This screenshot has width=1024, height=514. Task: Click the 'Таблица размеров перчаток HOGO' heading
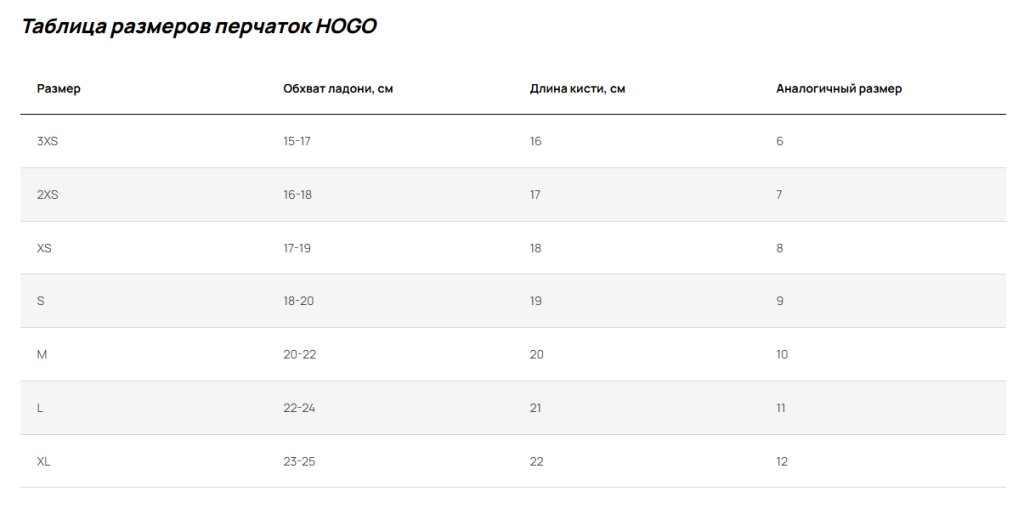tap(199, 27)
